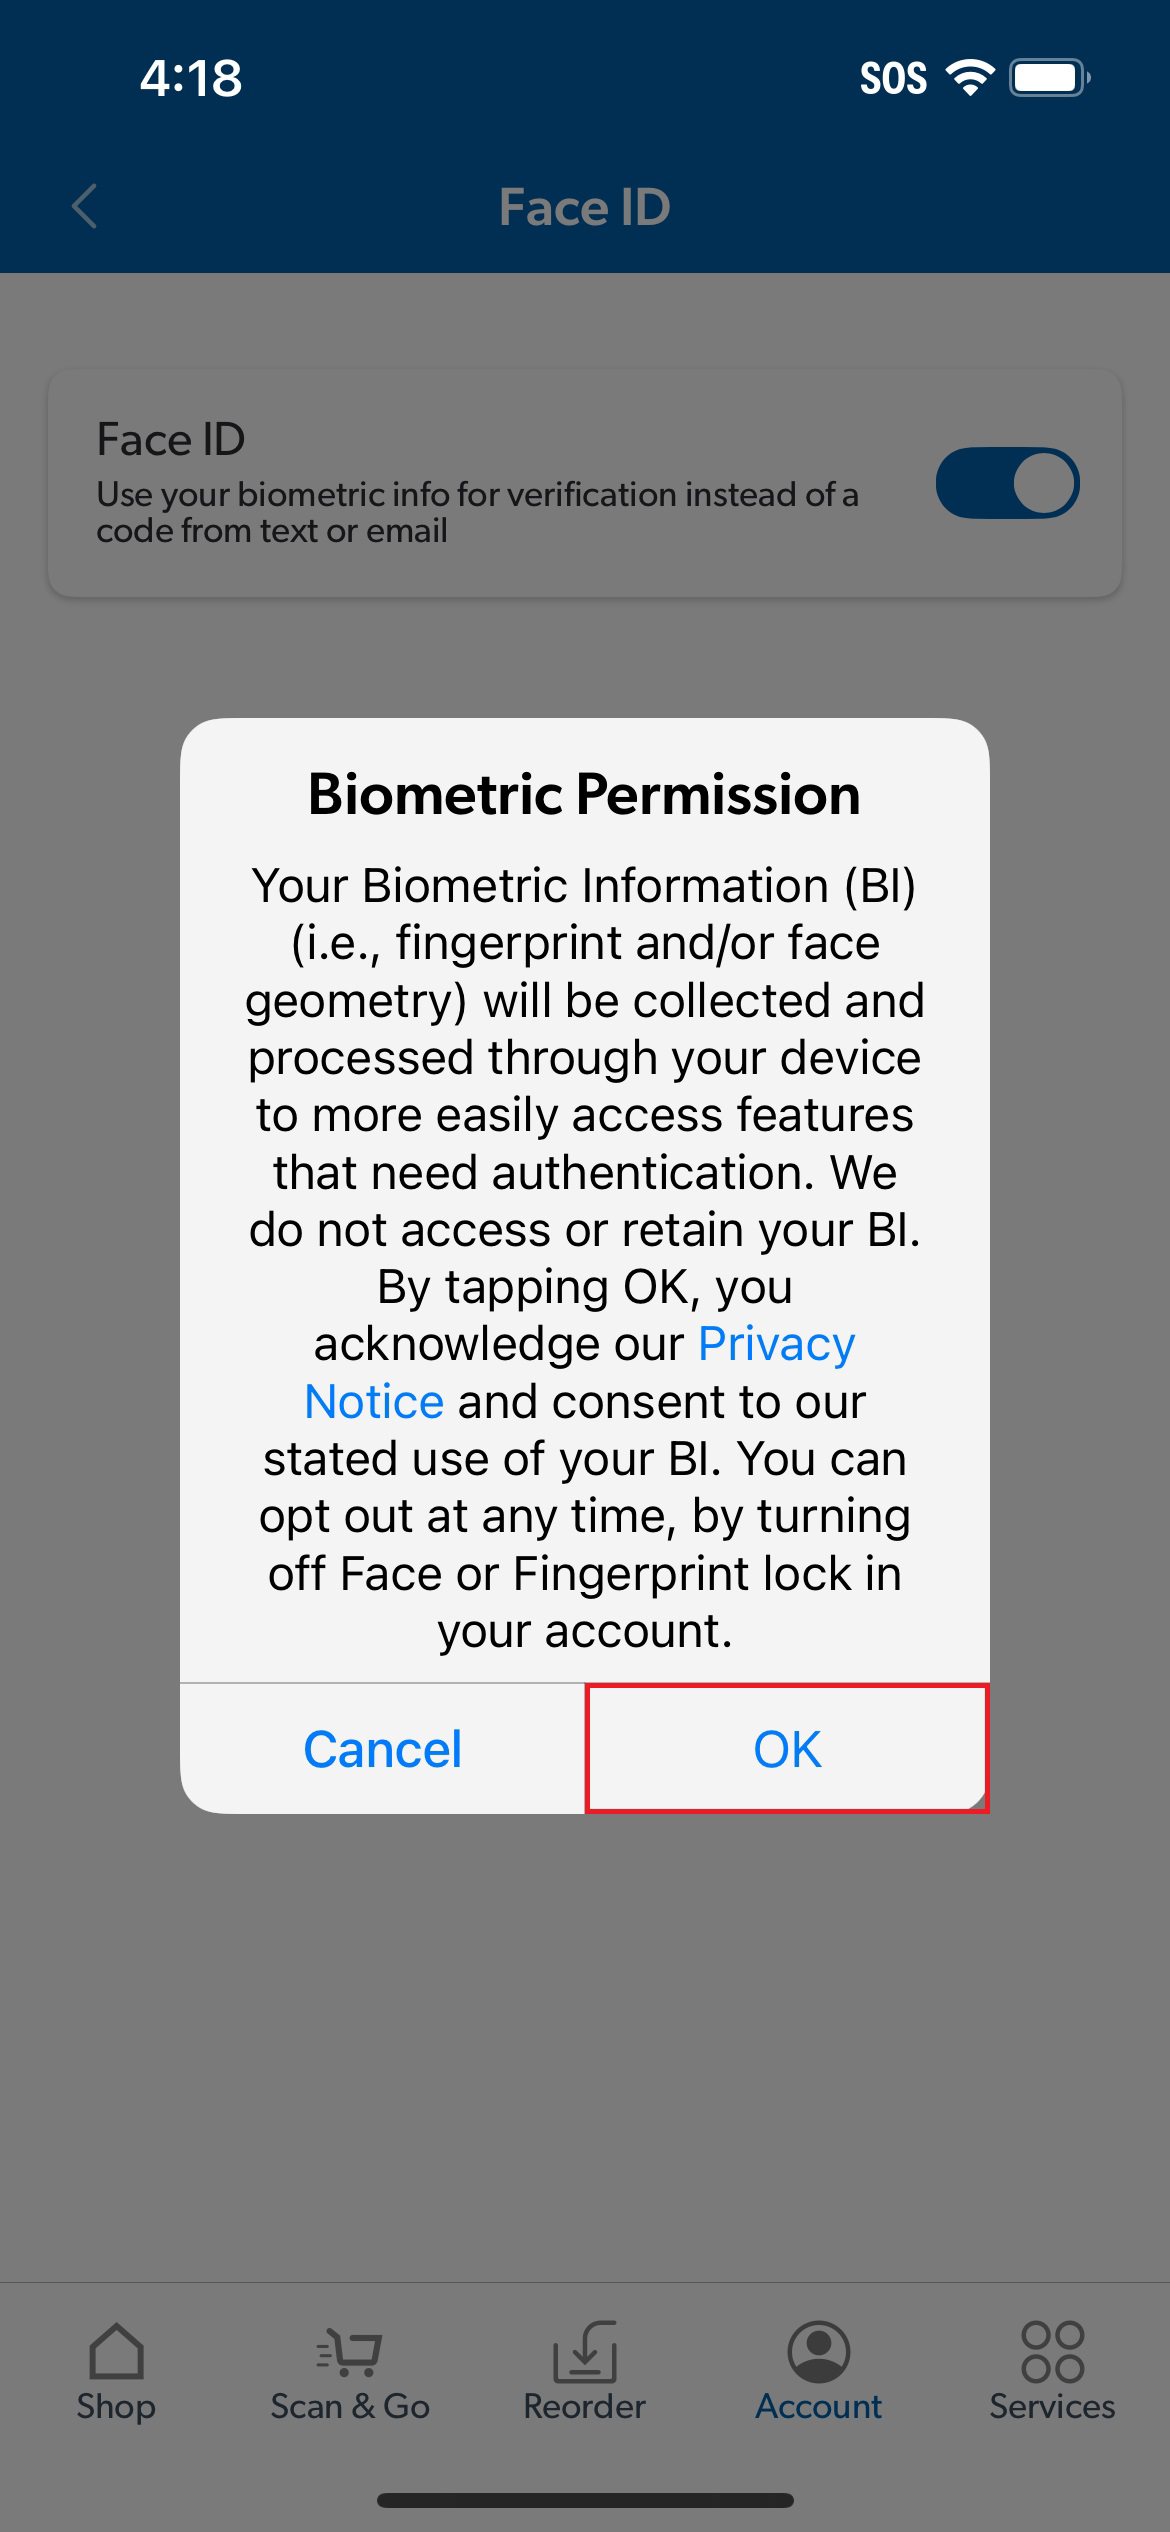Tap the battery status icon

point(1049,78)
